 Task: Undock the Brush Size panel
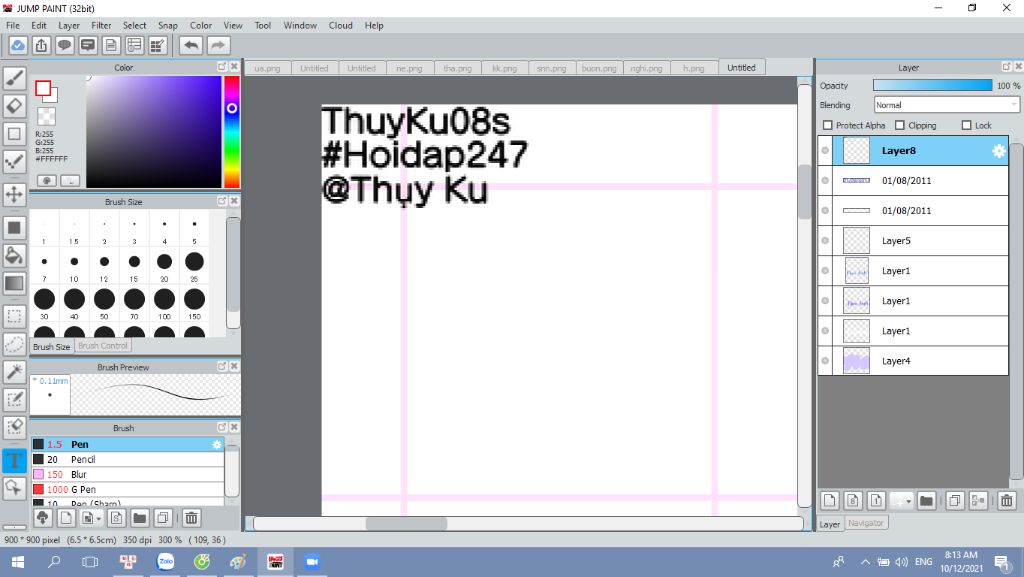(222, 201)
